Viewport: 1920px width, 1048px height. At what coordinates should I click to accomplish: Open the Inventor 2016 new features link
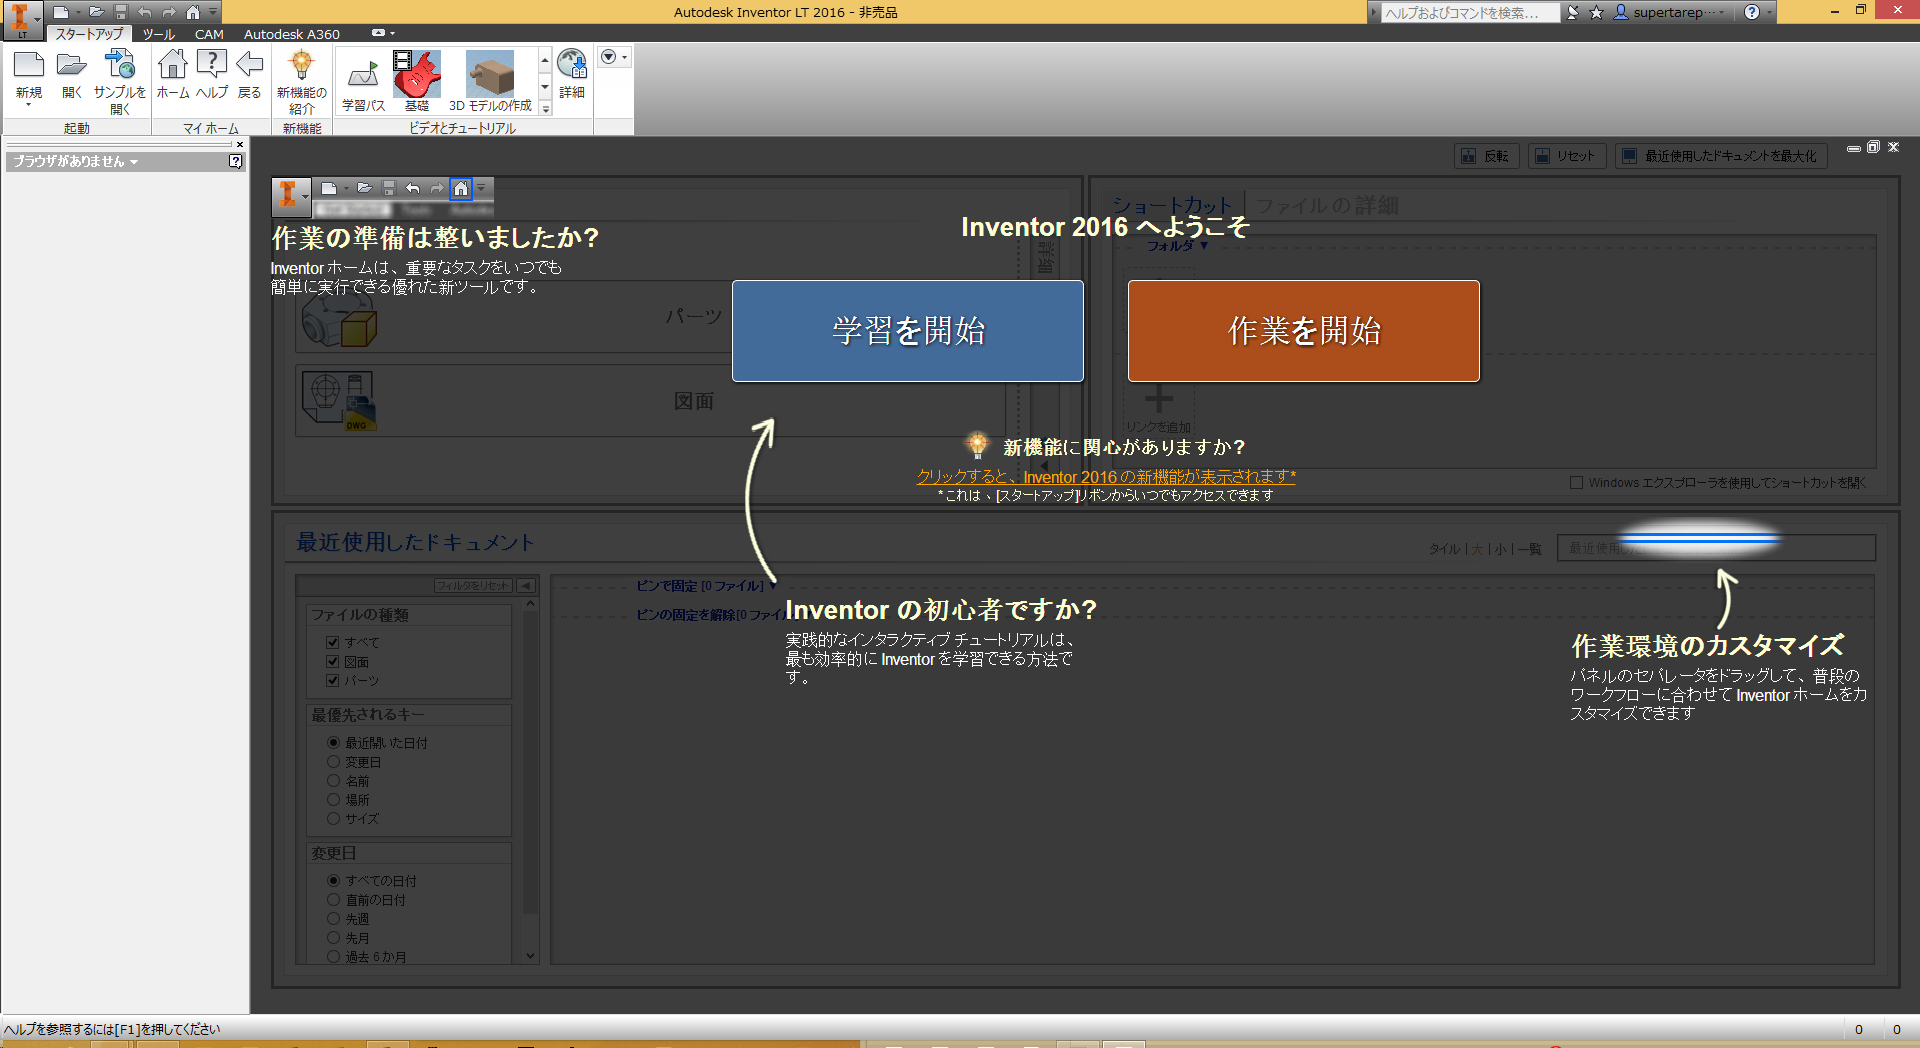(1106, 477)
